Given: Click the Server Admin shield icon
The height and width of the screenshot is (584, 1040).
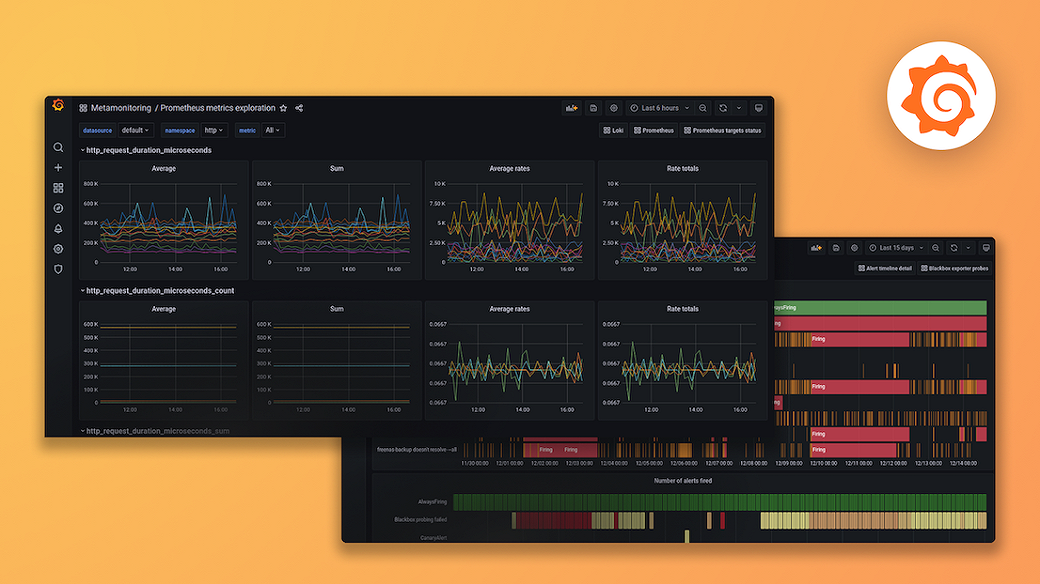Looking at the screenshot, I should 57,269.
